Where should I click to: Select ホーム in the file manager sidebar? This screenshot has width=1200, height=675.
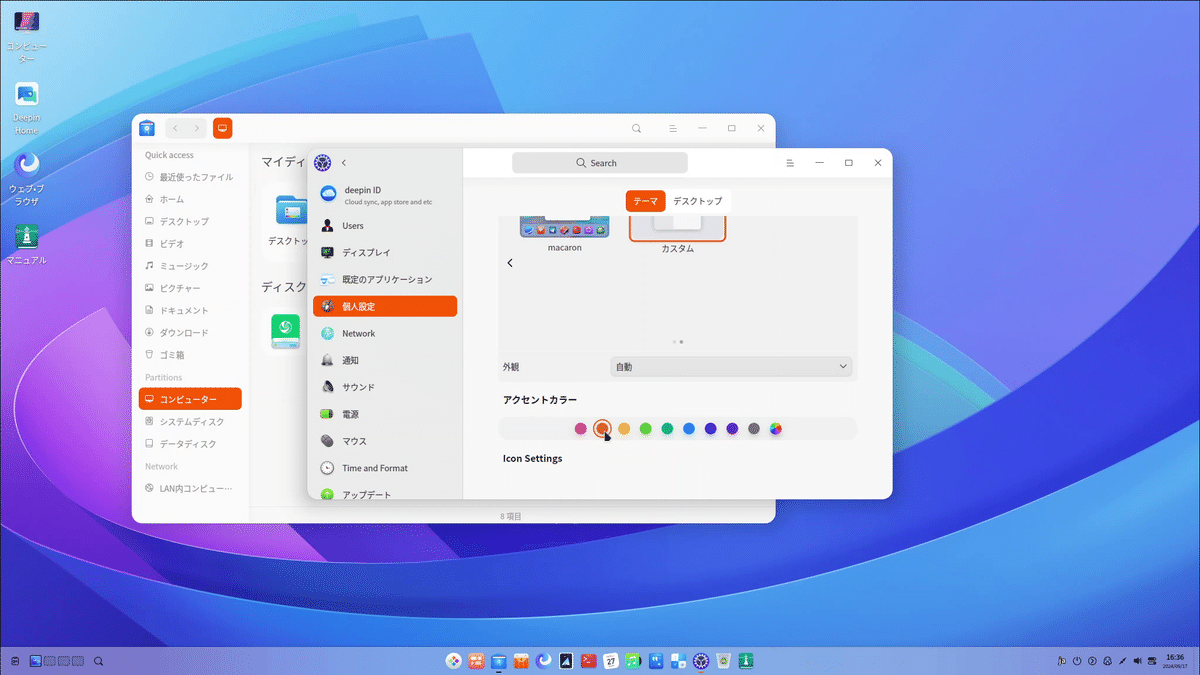[190, 199]
